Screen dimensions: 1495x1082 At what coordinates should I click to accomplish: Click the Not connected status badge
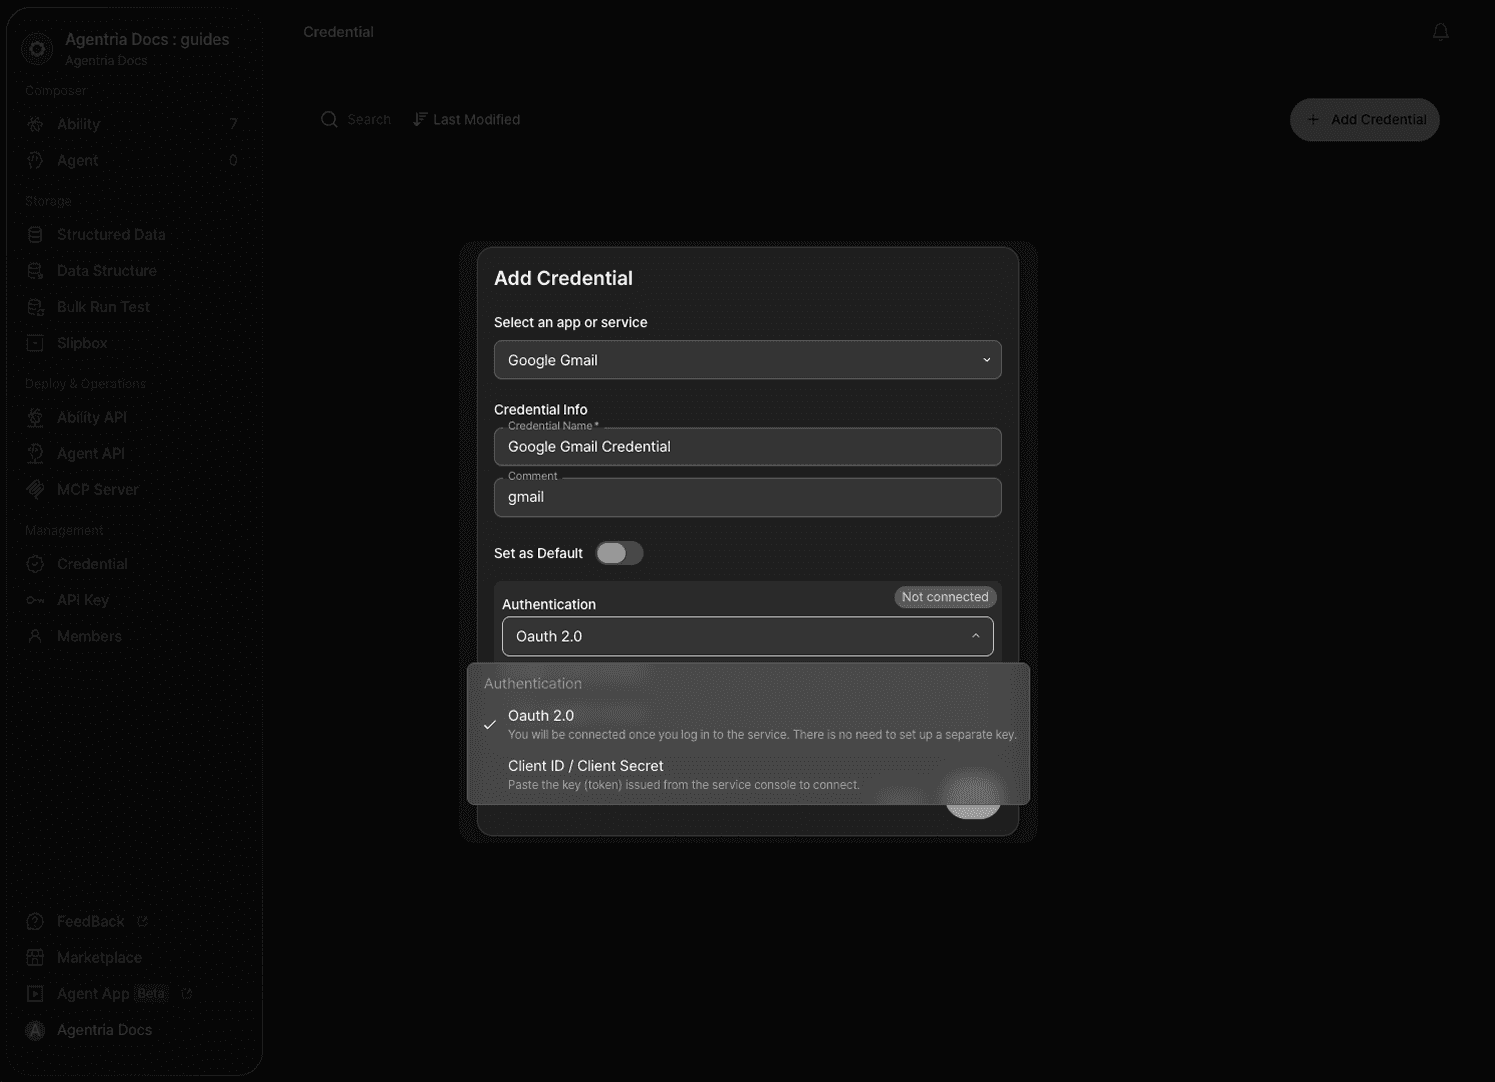(x=945, y=597)
